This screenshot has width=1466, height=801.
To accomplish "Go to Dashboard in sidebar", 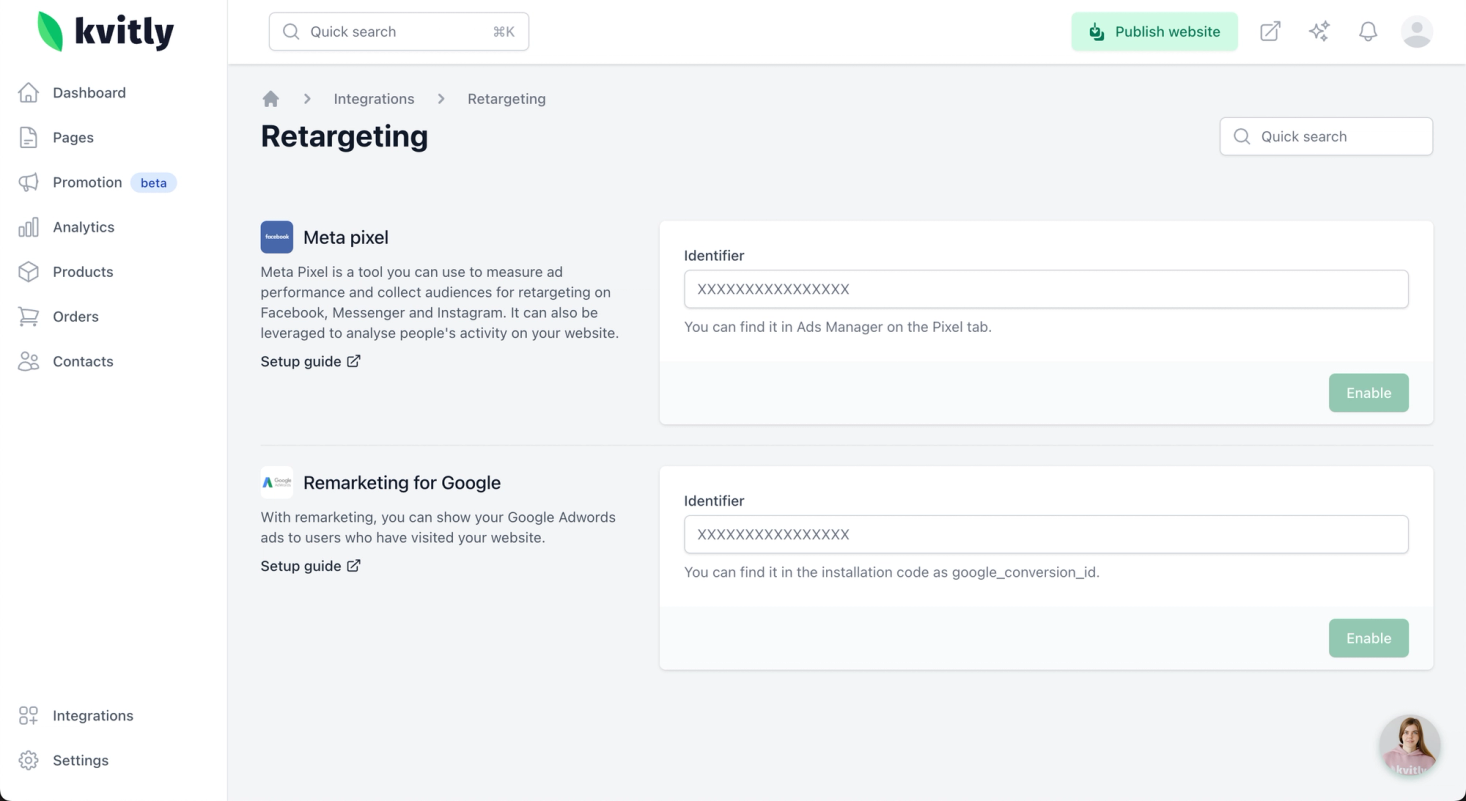I will 89,93.
